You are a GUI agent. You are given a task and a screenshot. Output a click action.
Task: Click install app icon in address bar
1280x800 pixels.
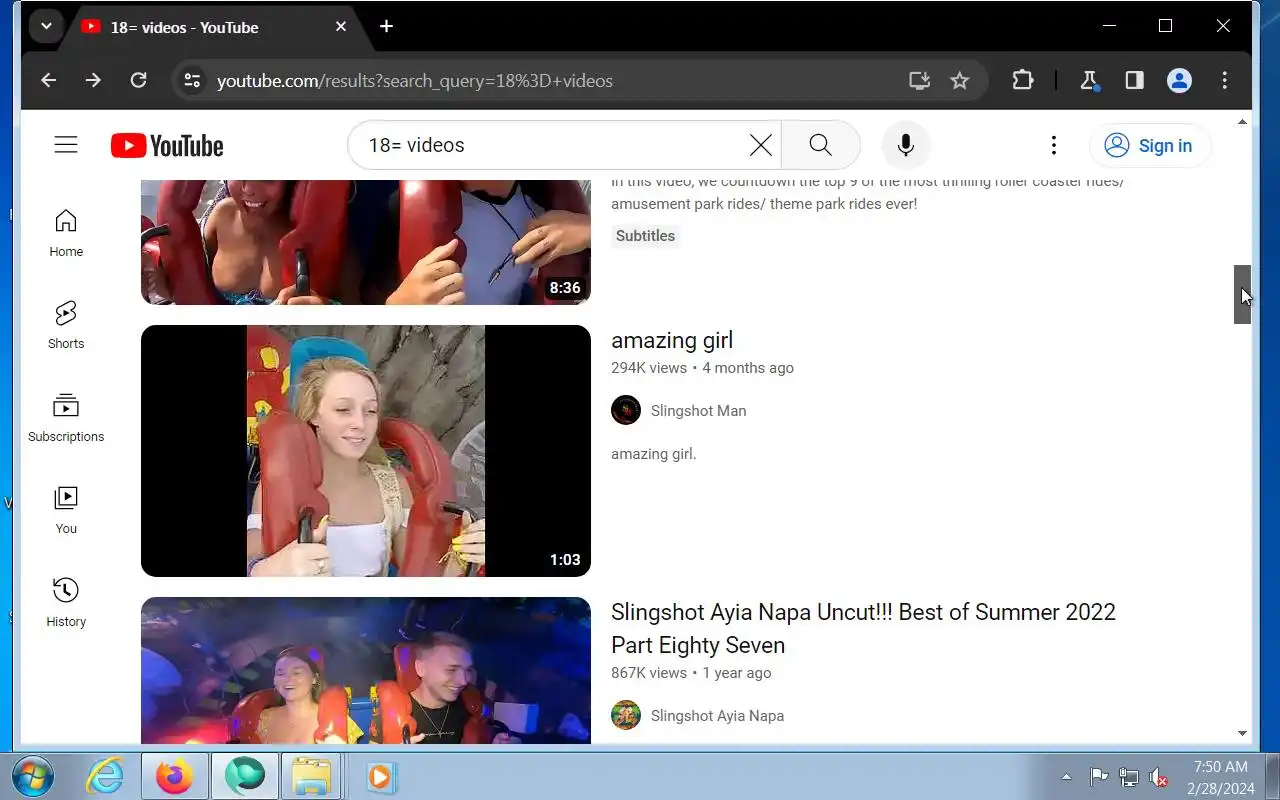coord(919,80)
